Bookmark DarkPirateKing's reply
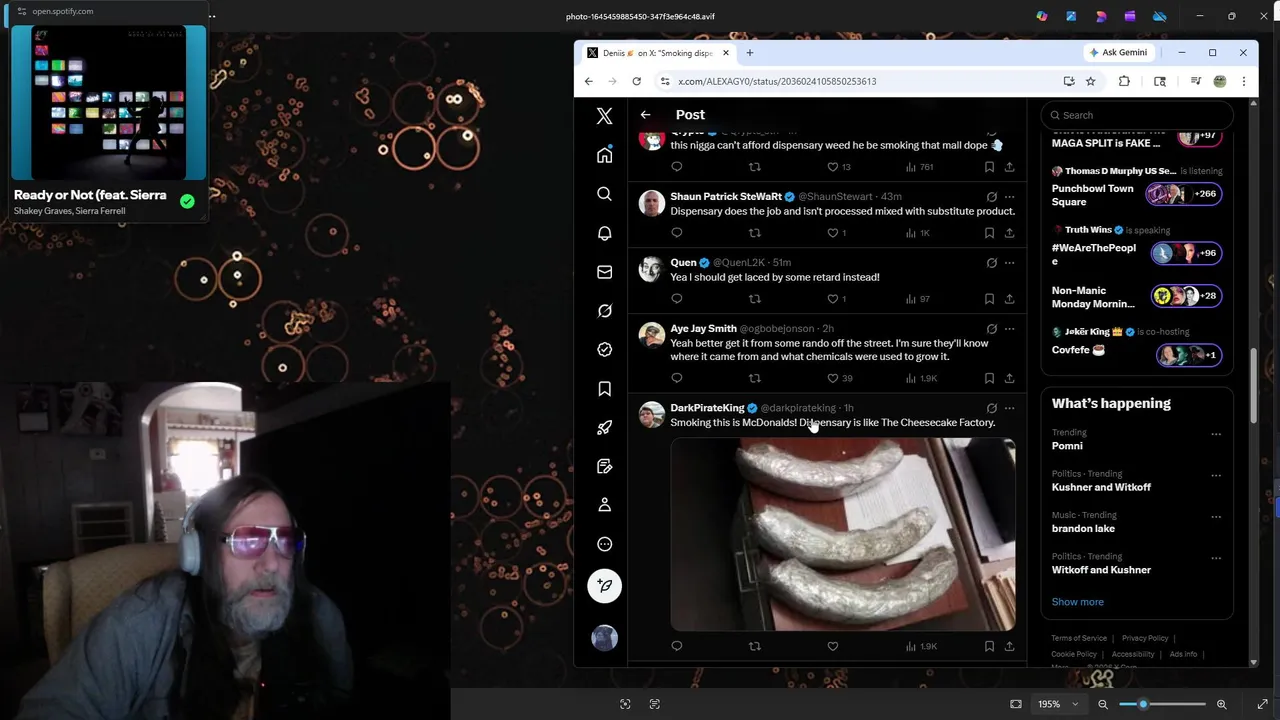1280x720 pixels. click(989, 646)
